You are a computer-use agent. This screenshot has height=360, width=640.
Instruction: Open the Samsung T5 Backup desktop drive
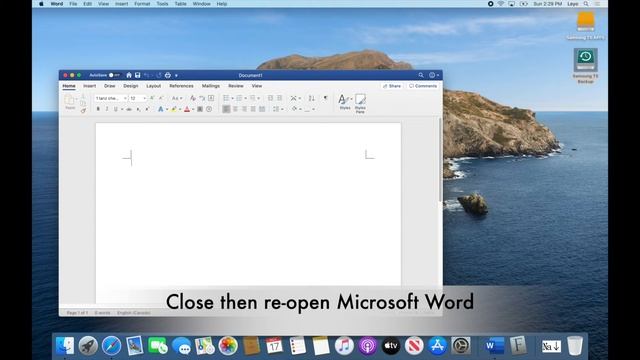[585, 66]
